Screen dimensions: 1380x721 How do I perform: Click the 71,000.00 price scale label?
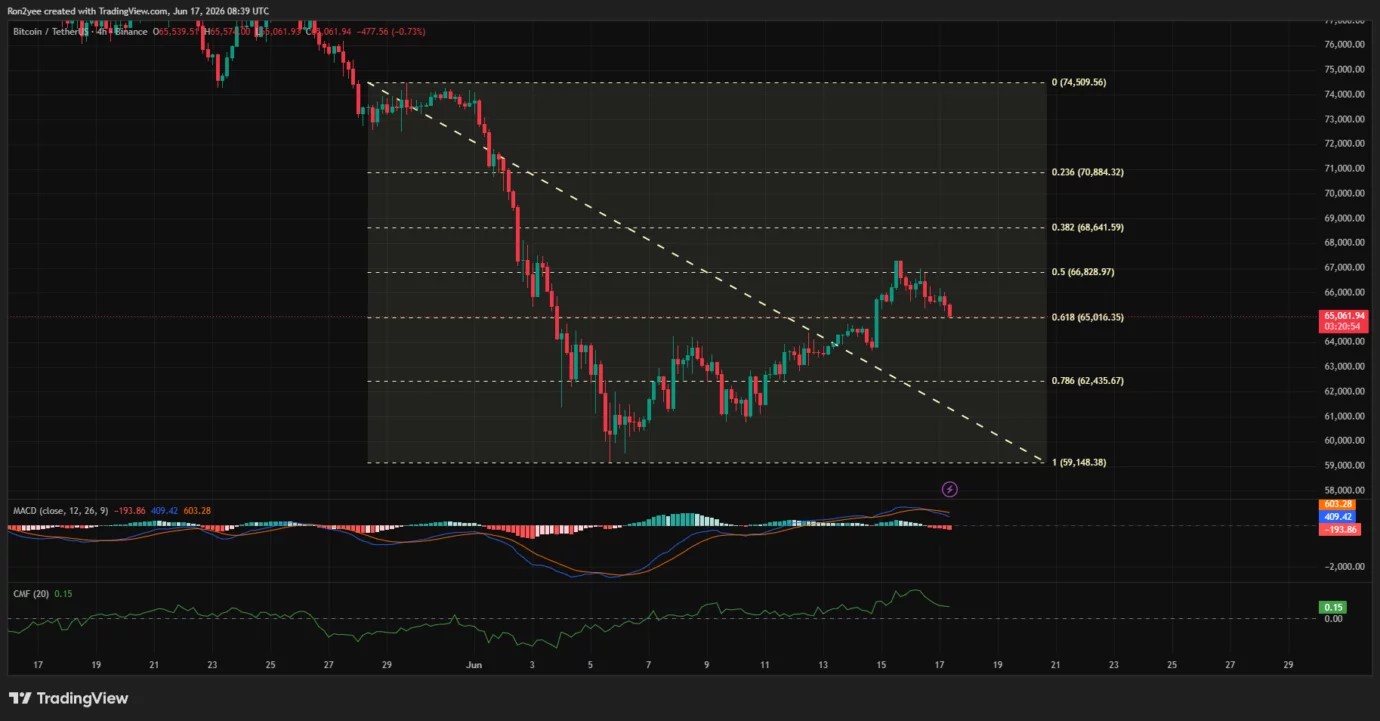coord(1344,169)
